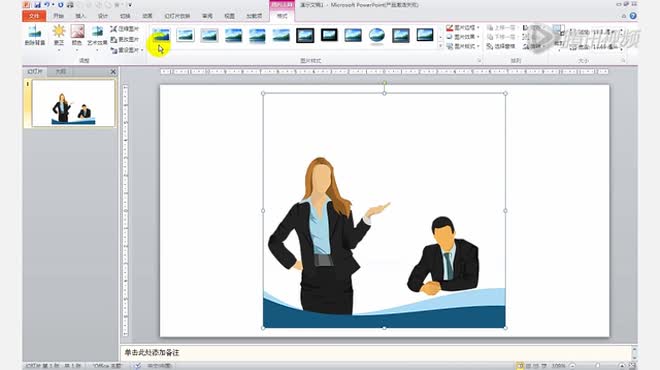Switch to the Insert (插入) tab

(x=80, y=16)
